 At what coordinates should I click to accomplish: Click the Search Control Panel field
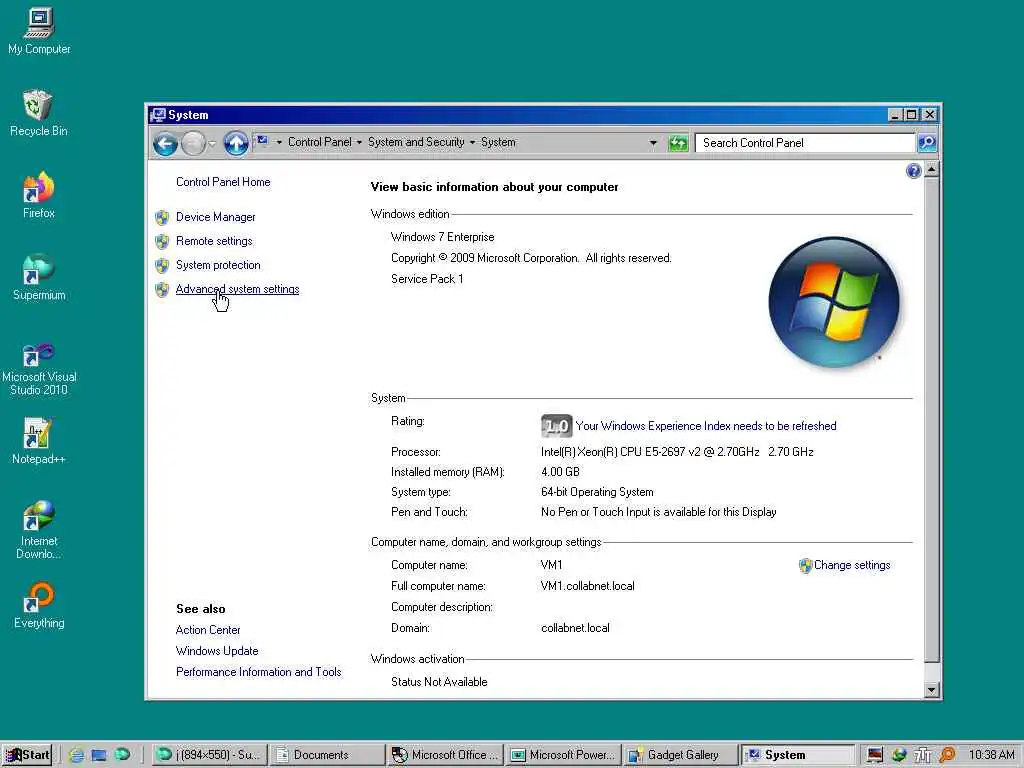[805, 143]
